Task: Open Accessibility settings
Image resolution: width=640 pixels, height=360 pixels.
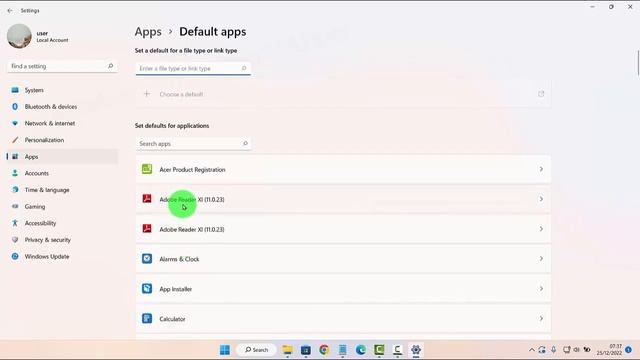Action: pos(62,223)
